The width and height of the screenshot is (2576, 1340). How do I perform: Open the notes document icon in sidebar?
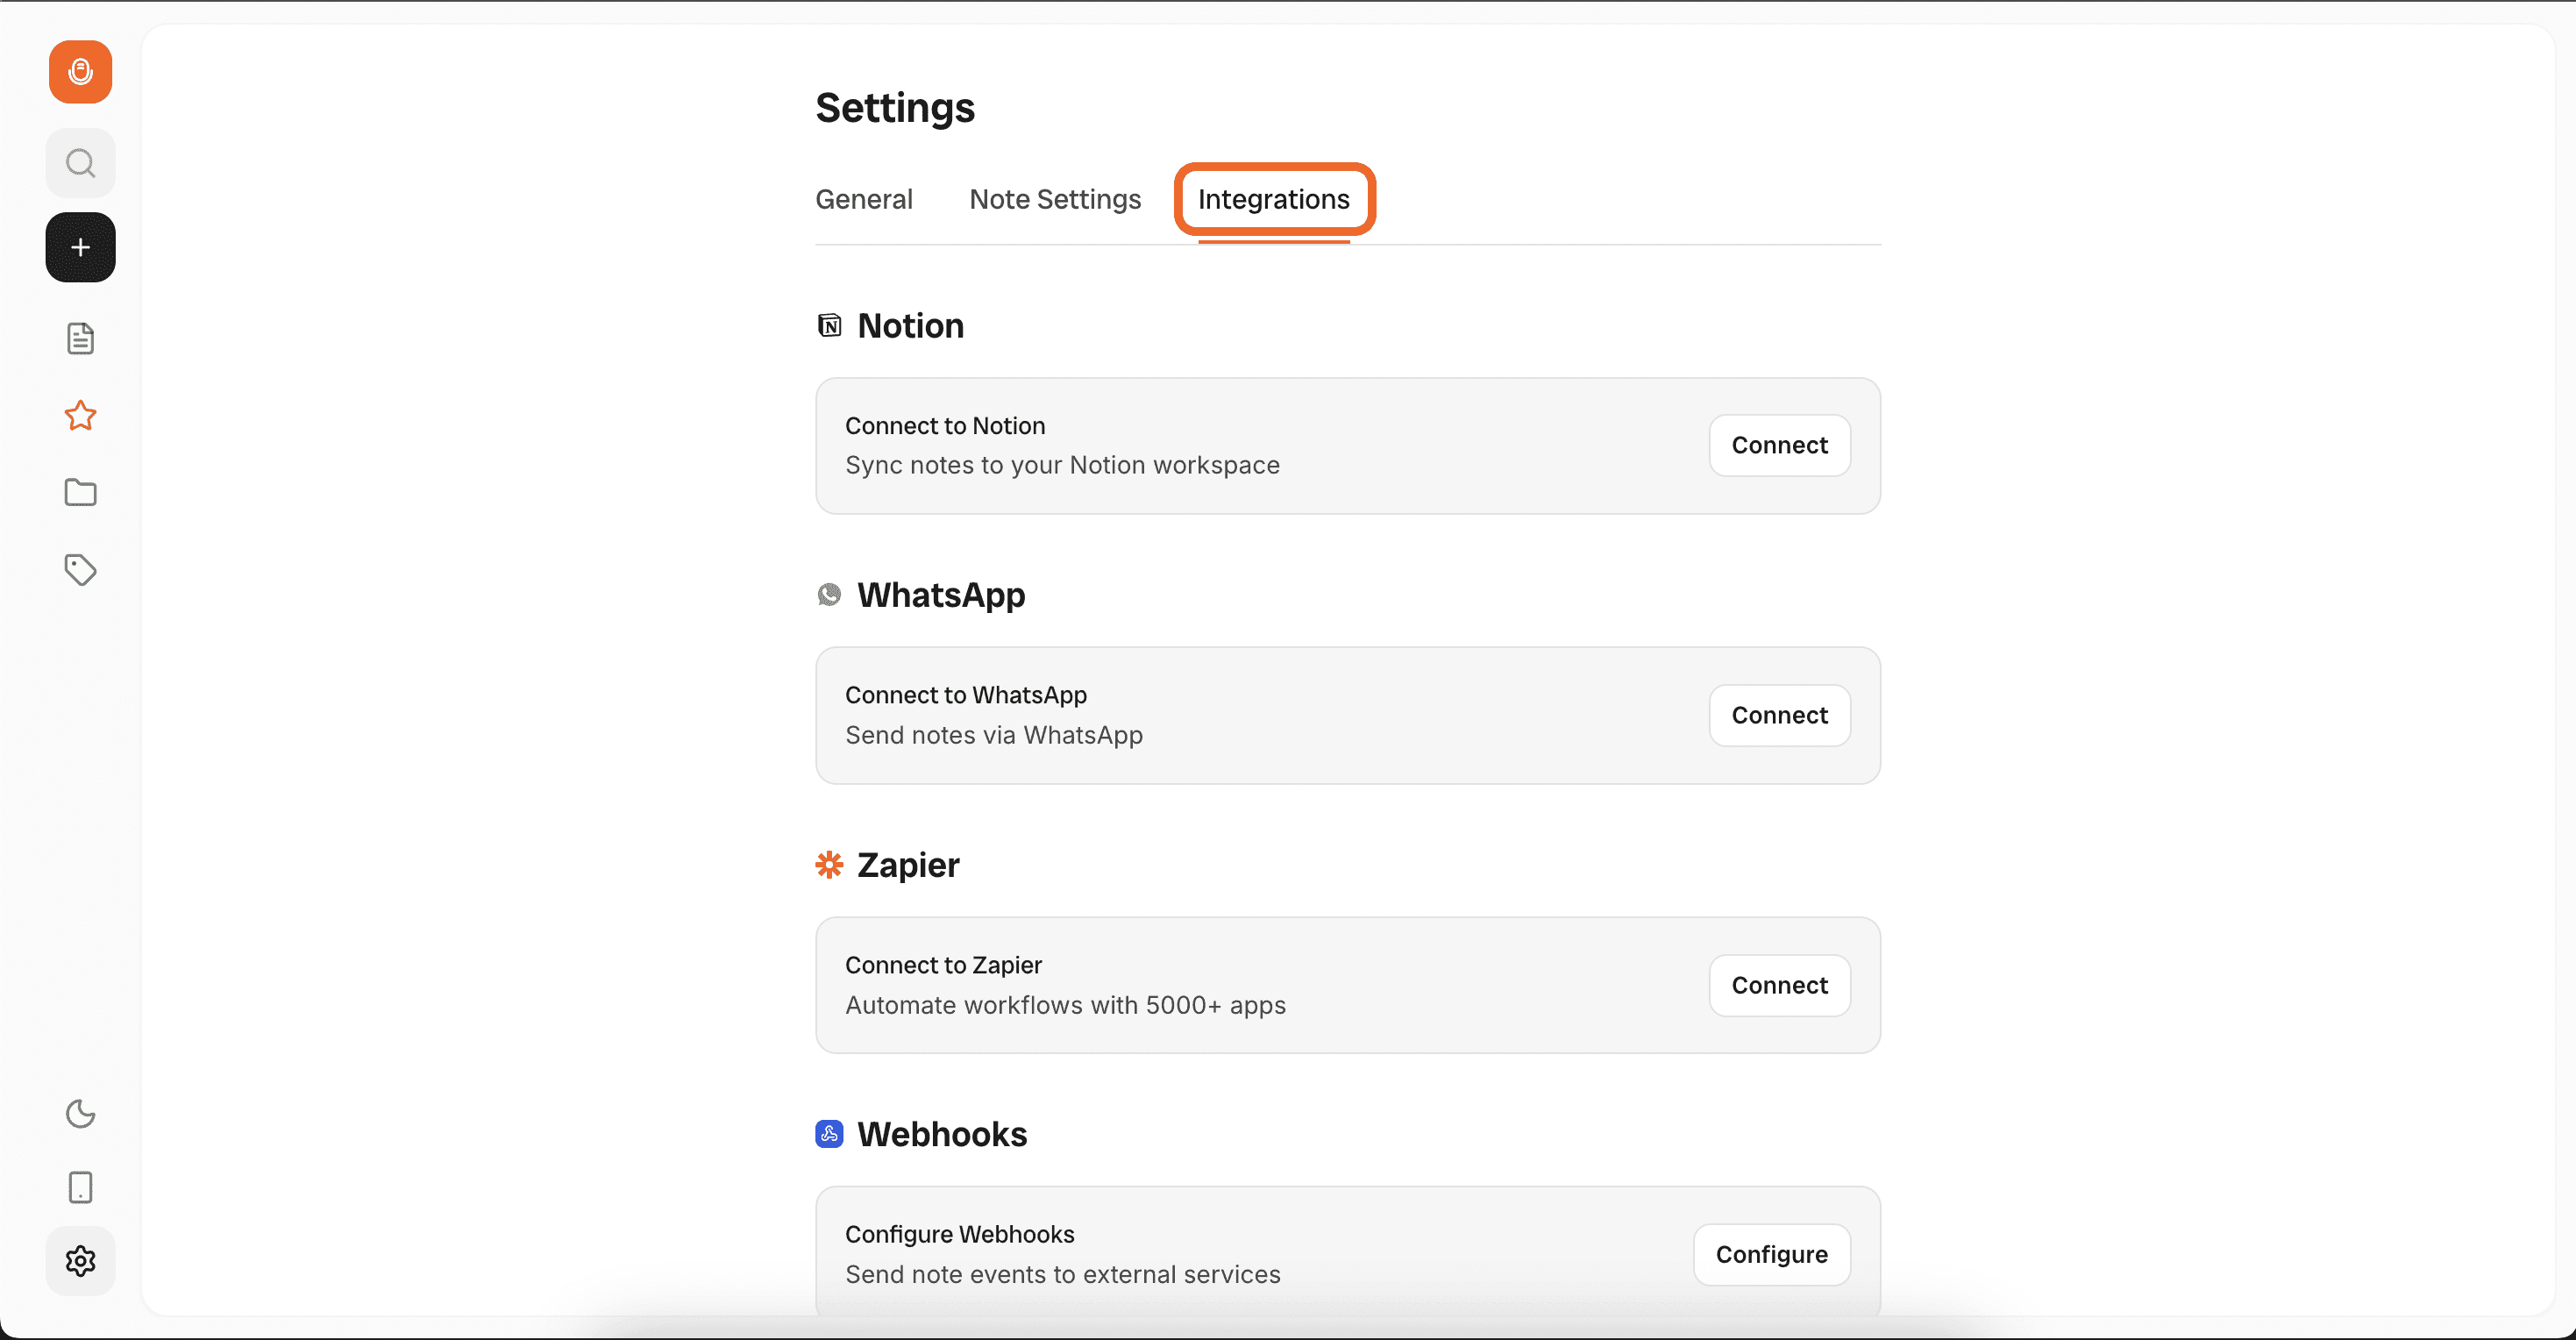coord(80,339)
